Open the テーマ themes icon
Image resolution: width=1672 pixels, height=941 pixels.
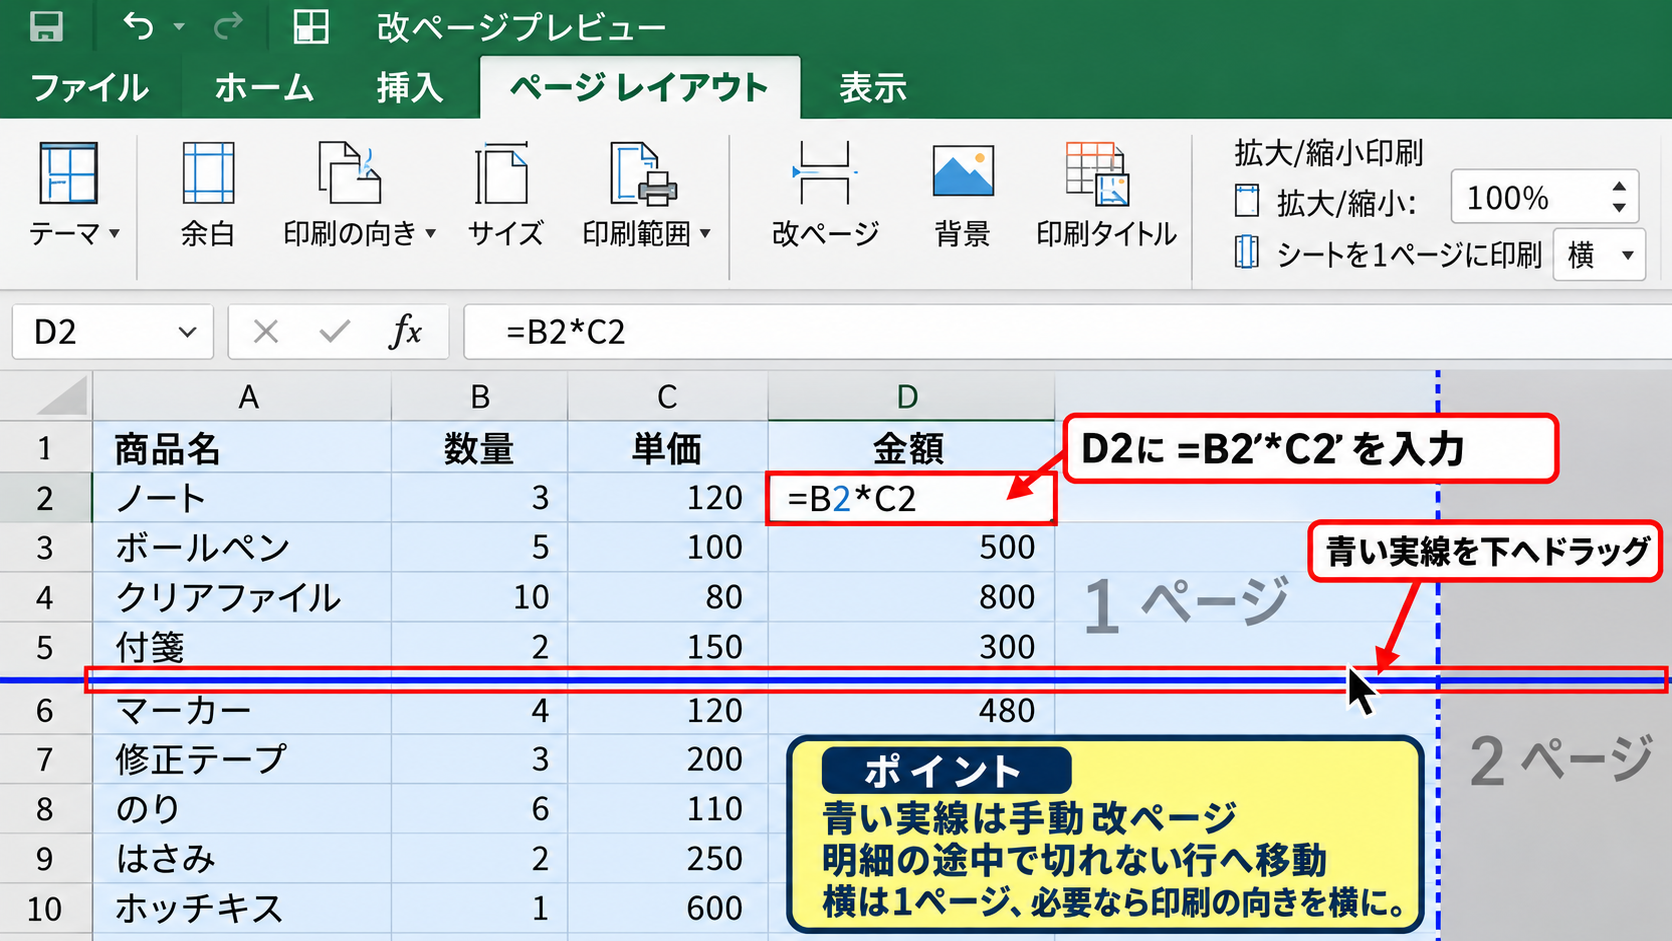point(68,173)
